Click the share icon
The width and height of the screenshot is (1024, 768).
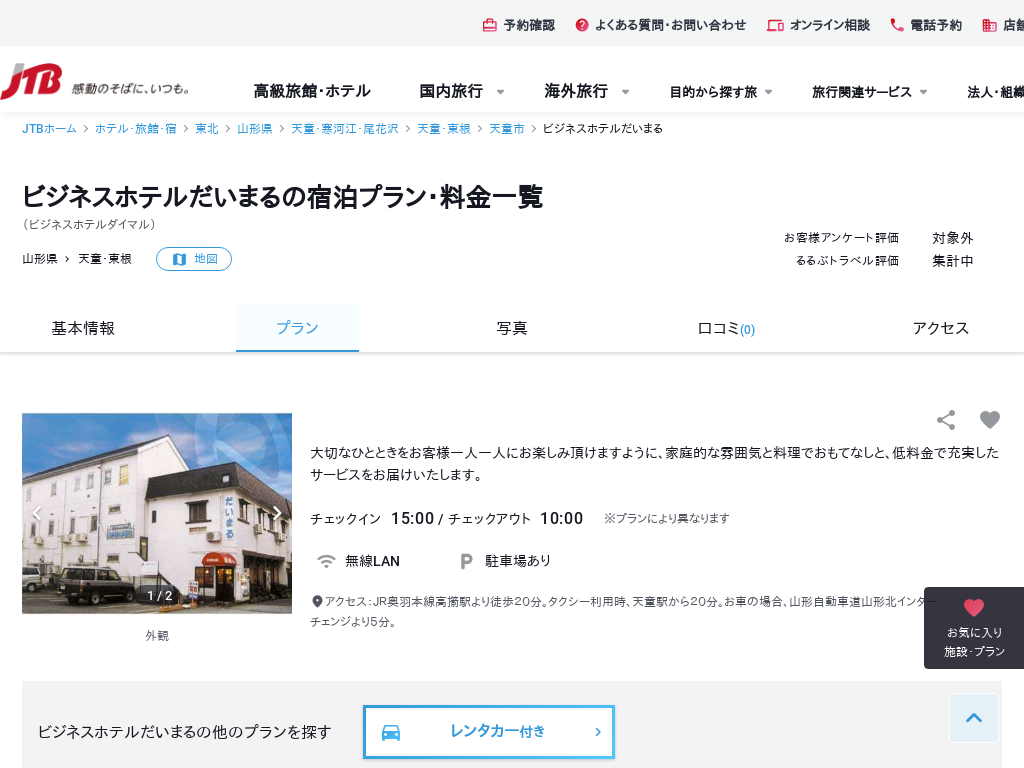tap(946, 420)
